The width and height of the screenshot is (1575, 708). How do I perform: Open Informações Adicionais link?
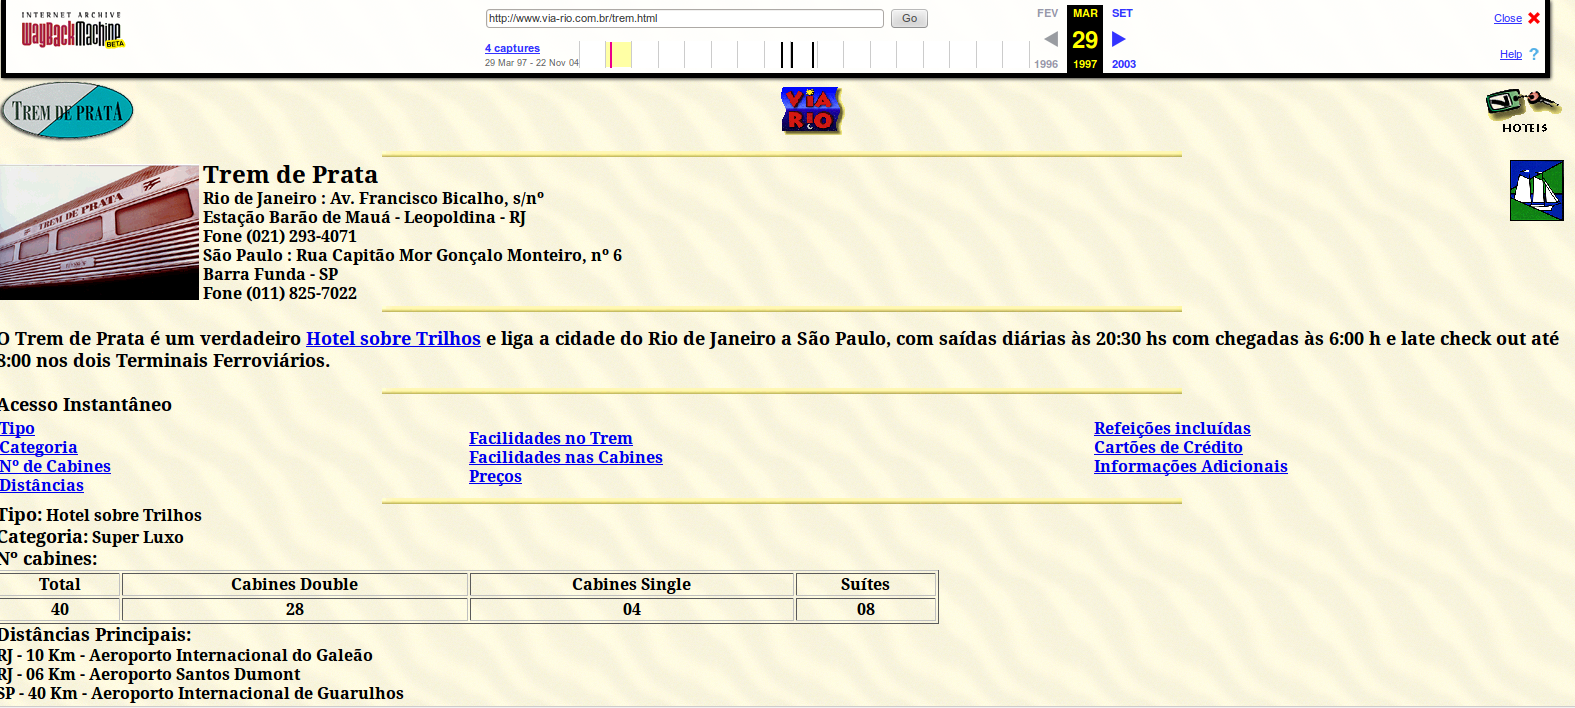(1191, 466)
